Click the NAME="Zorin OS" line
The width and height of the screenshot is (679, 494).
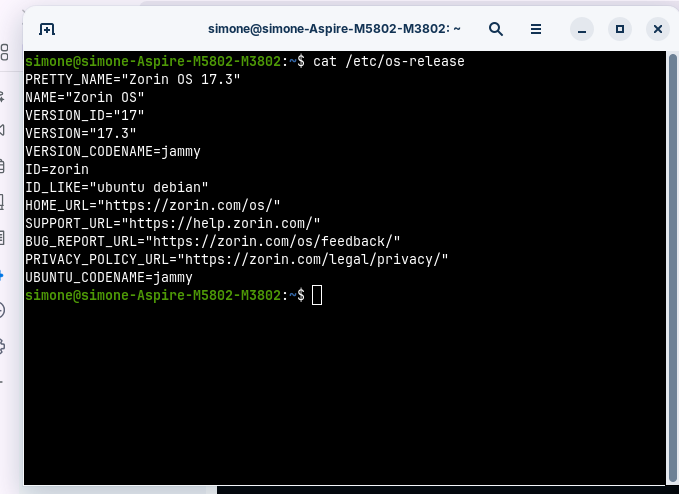(x=84, y=97)
